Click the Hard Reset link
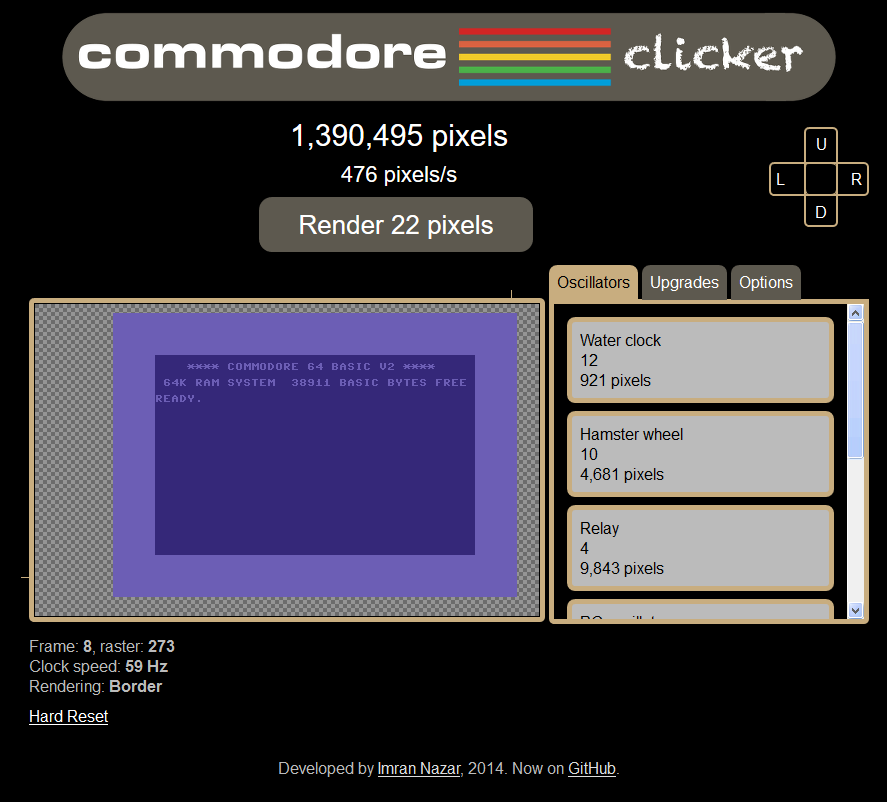887x802 pixels. coord(68,717)
